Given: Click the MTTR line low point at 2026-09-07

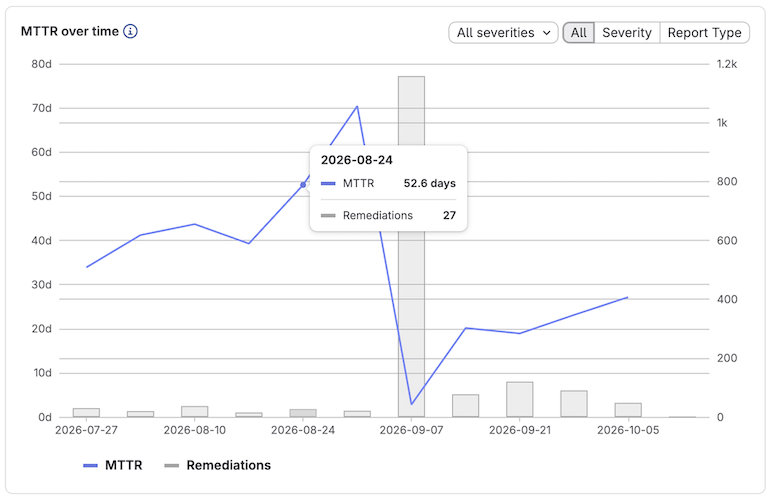Looking at the screenshot, I should (x=412, y=404).
